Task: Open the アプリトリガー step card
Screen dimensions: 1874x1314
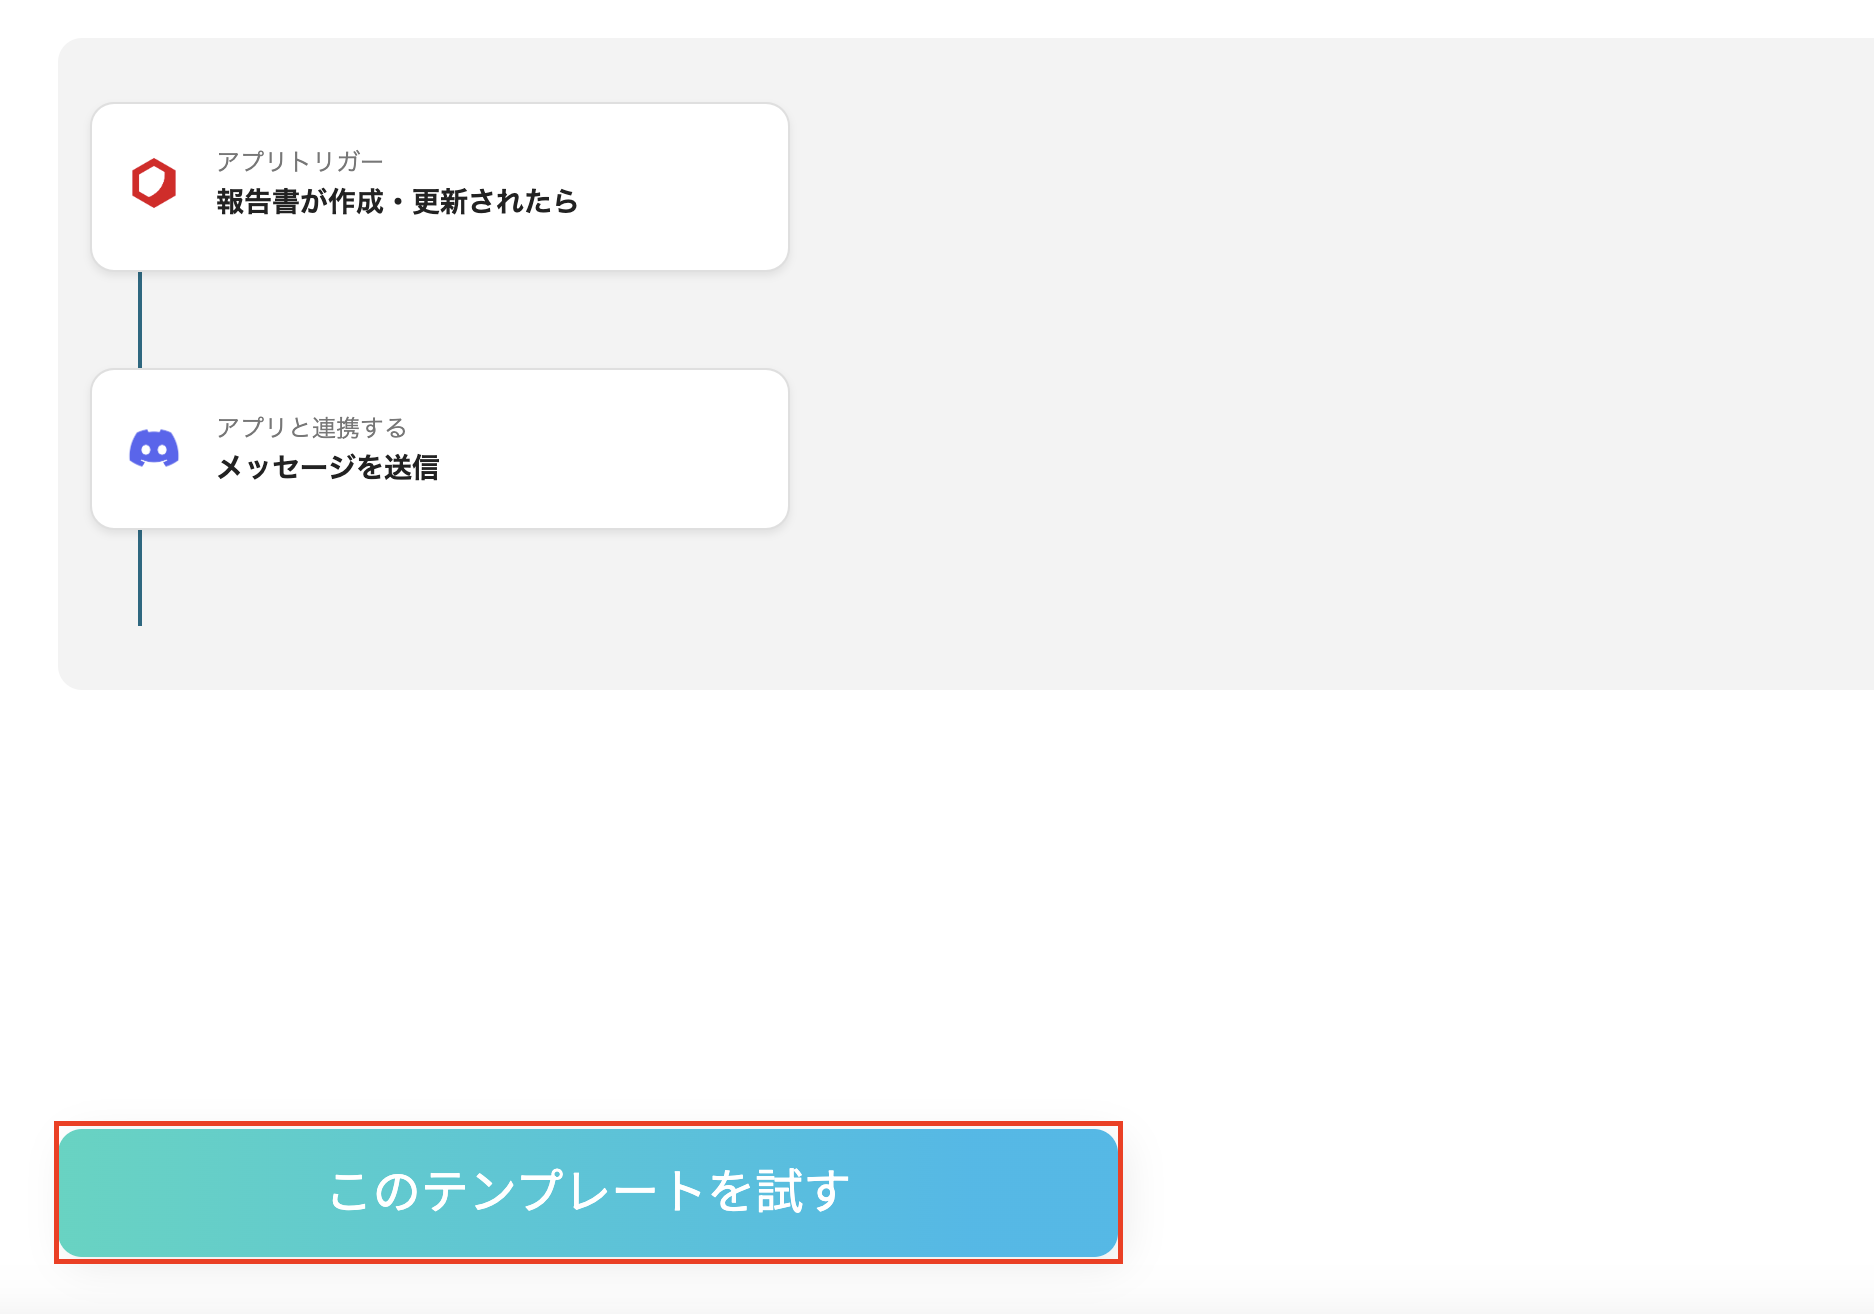Action: click(439, 185)
